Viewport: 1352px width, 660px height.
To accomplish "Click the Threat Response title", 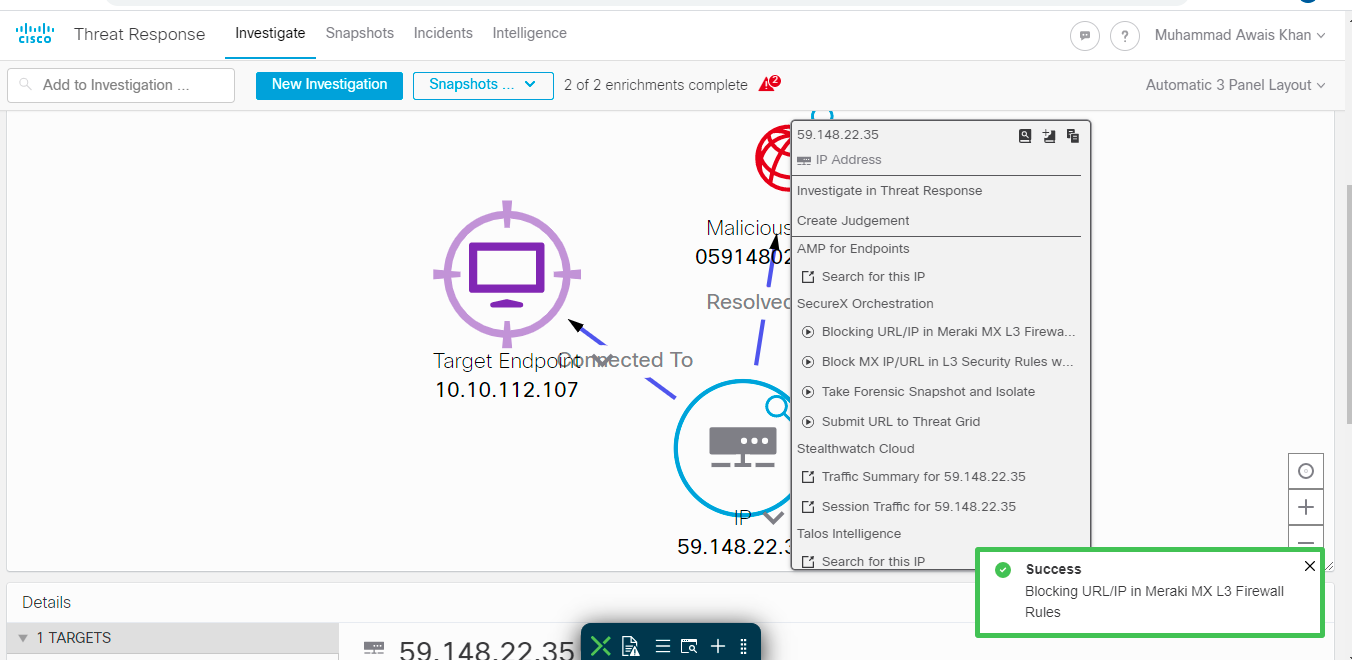I will [x=139, y=34].
